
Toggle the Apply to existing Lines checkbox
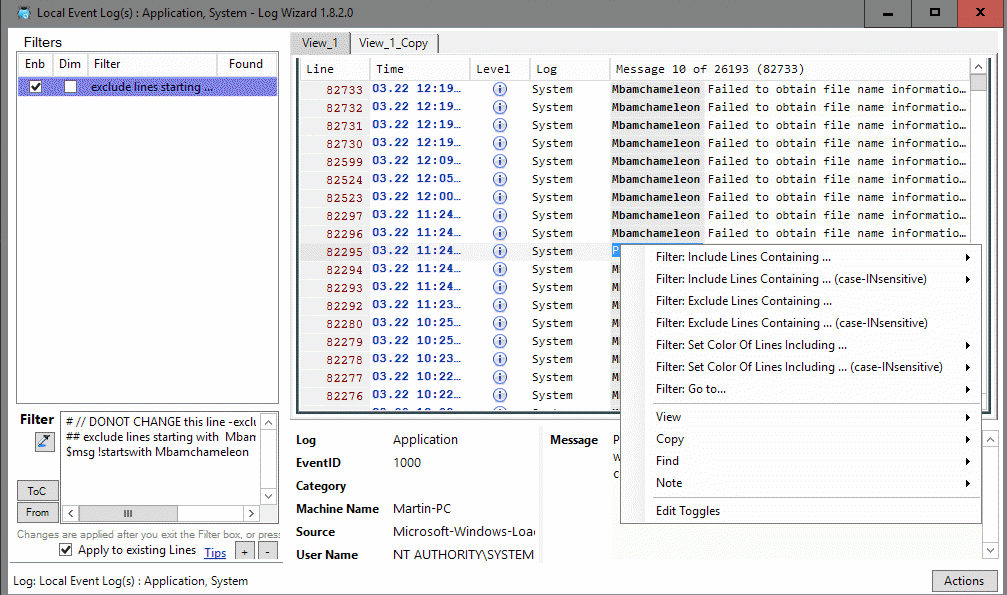click(x=66, y=550)
